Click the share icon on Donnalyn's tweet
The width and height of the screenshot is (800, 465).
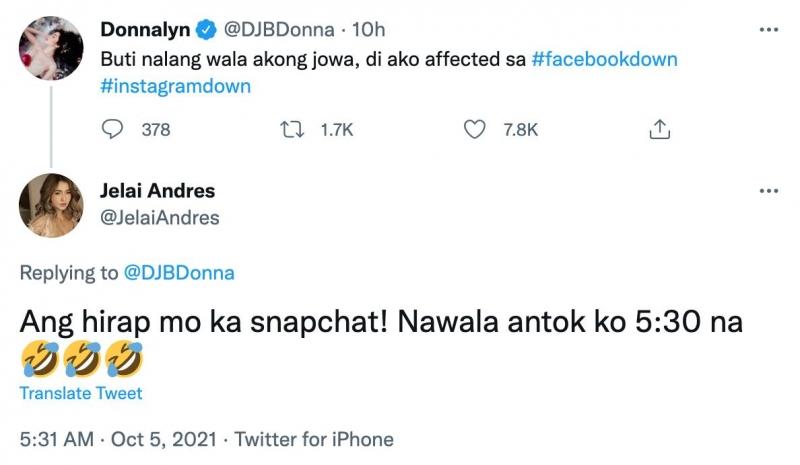pos(659,130)
